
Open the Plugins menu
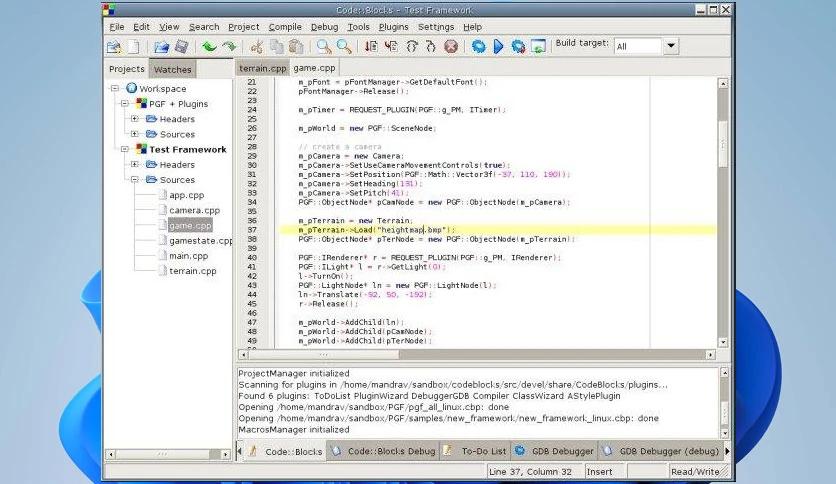click(393, 27)
